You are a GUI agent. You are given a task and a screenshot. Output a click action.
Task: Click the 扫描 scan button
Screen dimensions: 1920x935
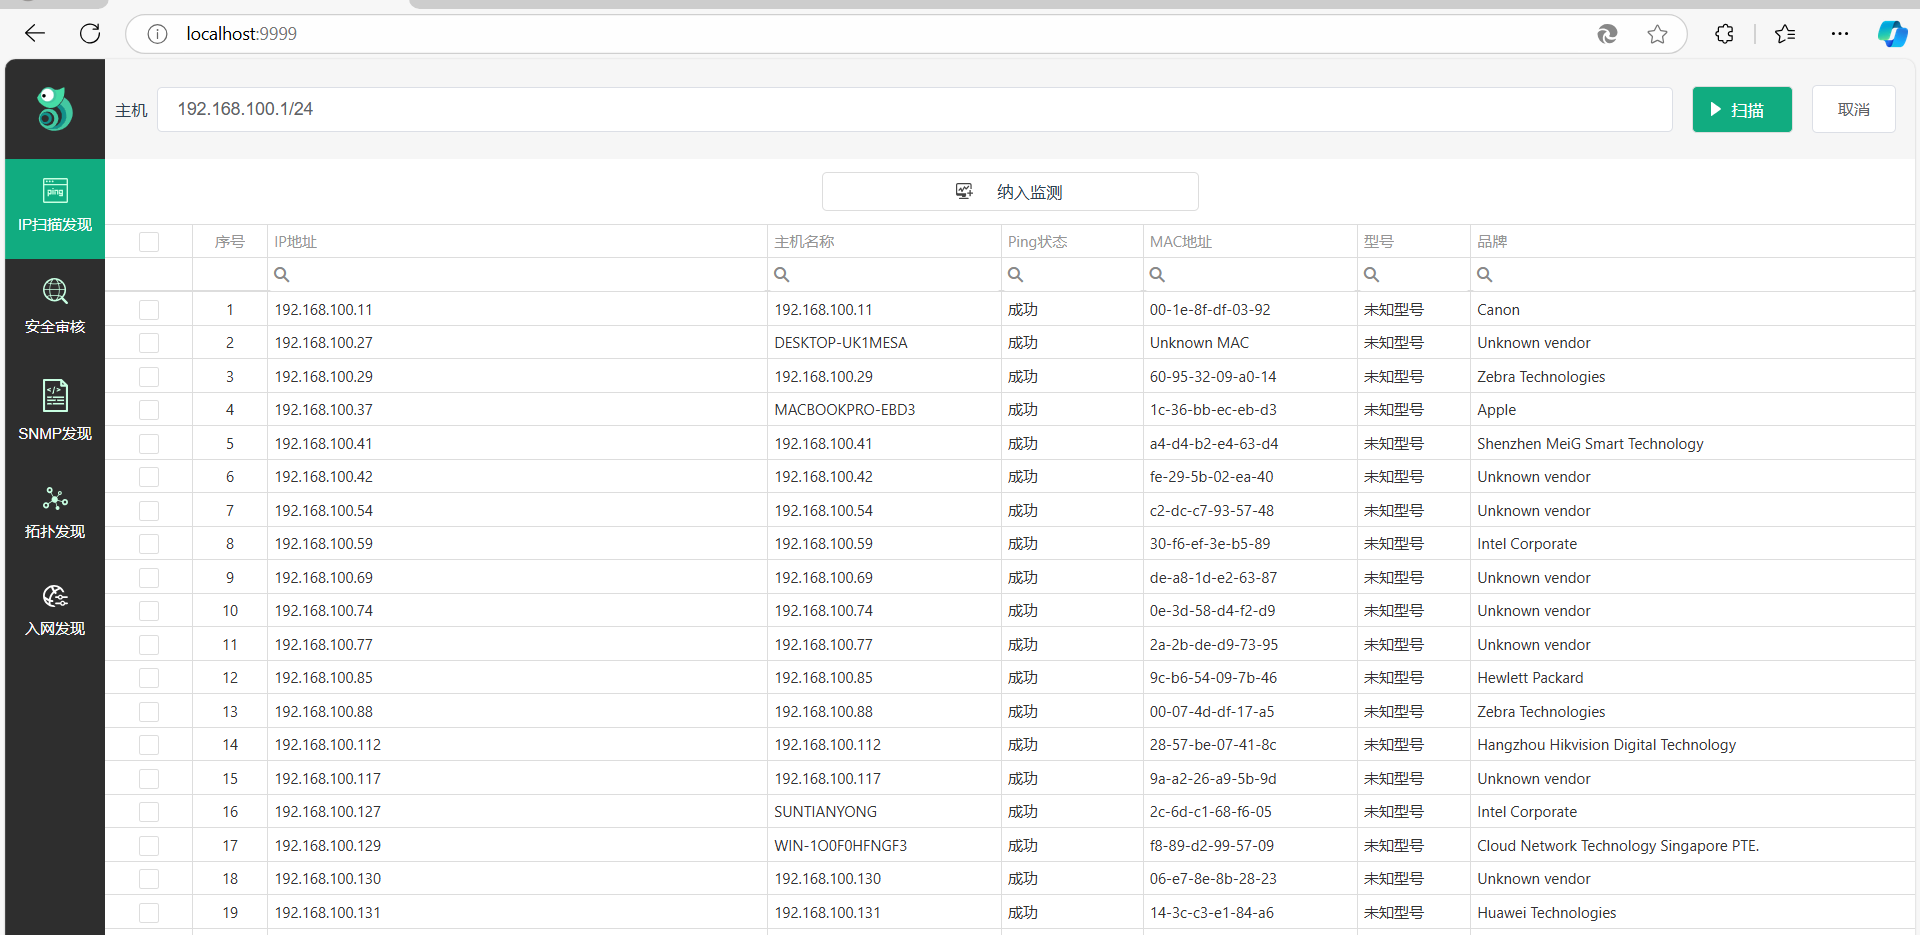click(1741, 110)
